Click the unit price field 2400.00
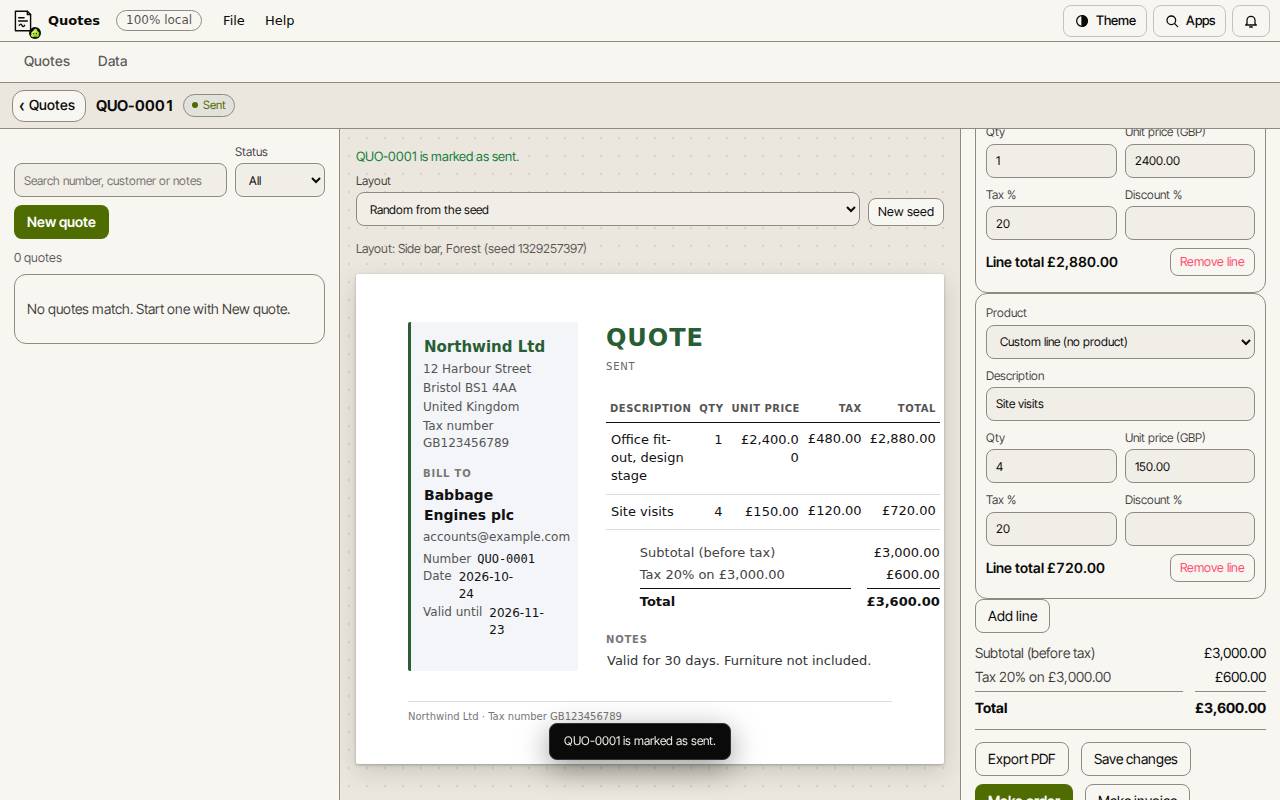This screenshot has height=800, width=1280. coord(1190,160)
